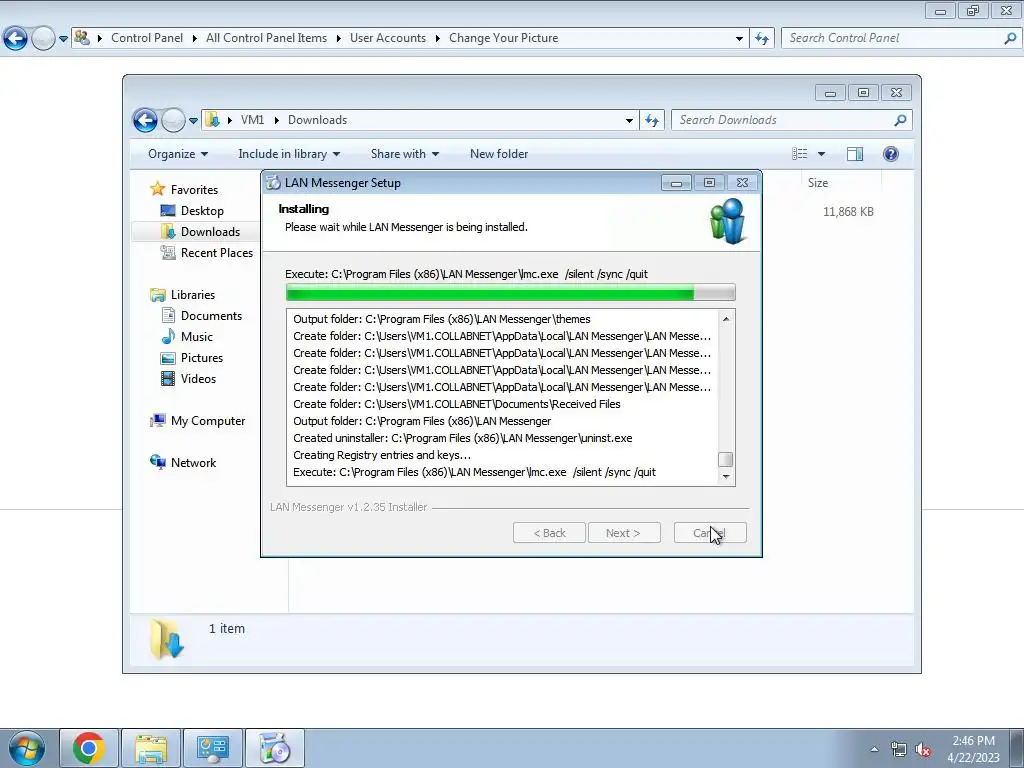
Task: Refresh the Downloads folder
Action: (652, 120)
